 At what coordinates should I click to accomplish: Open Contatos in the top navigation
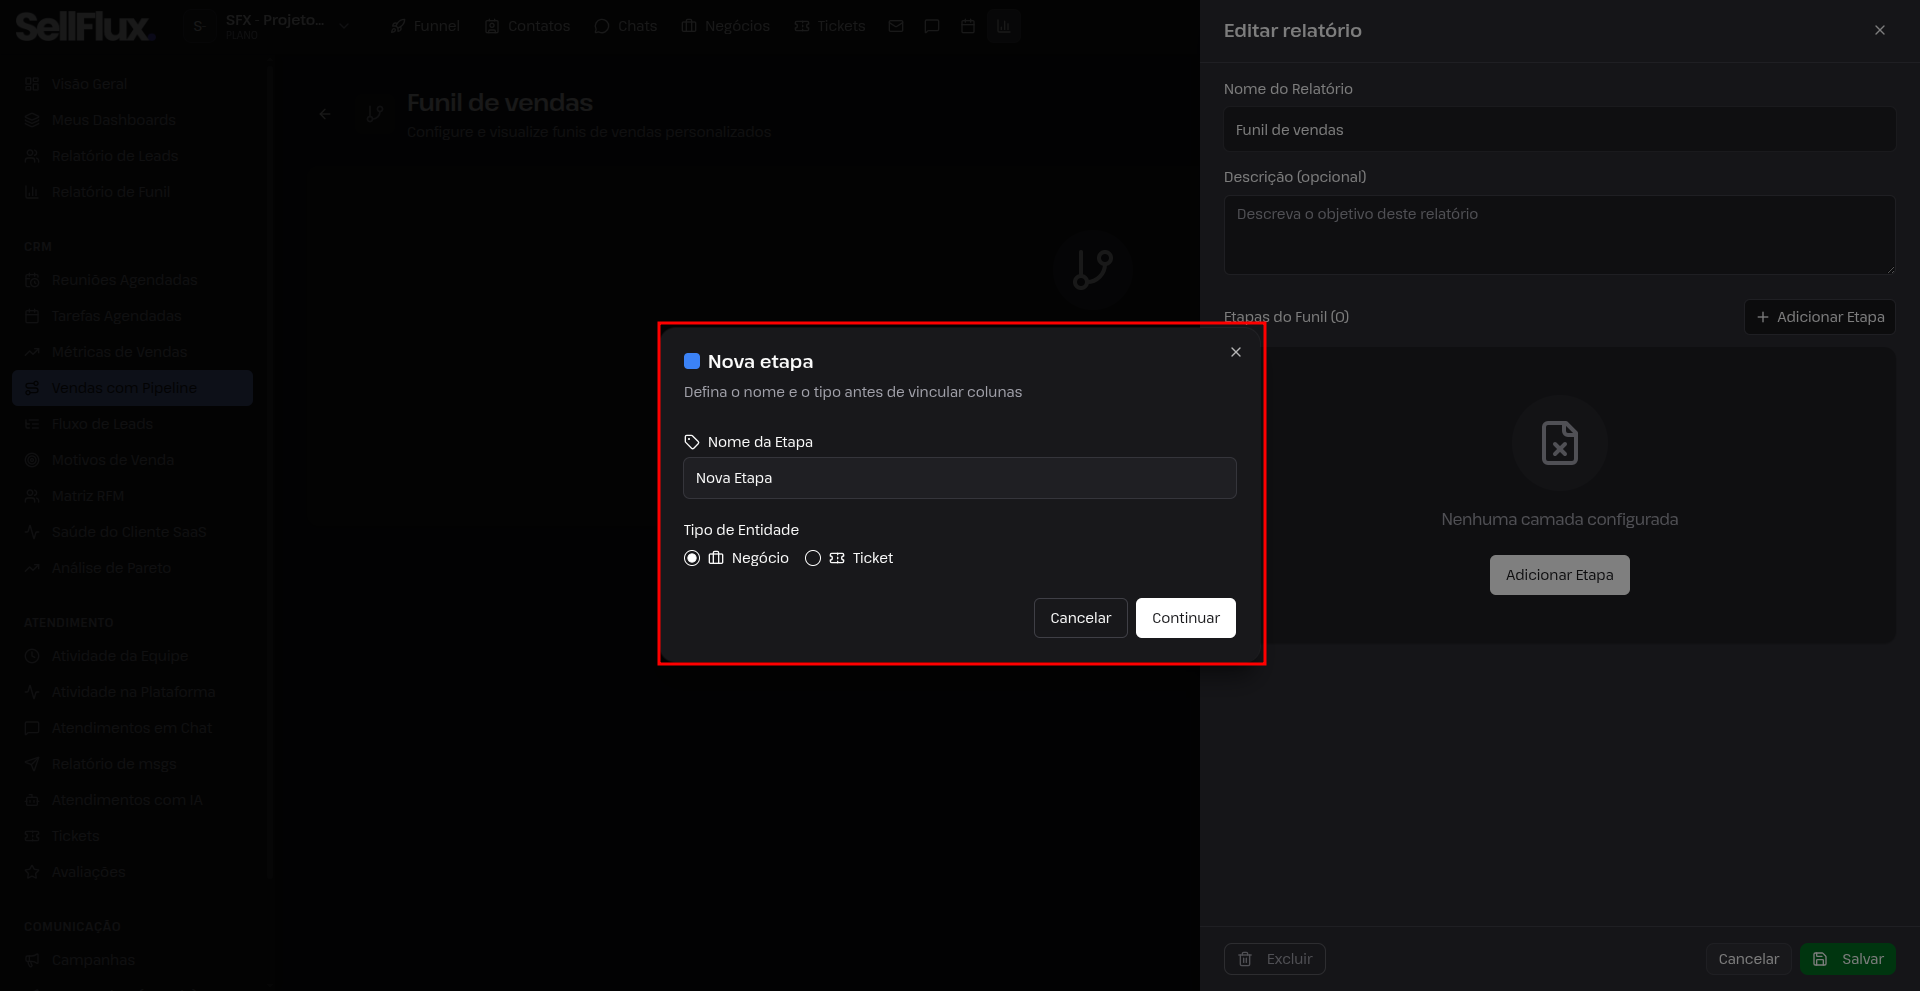pos(527,26)
